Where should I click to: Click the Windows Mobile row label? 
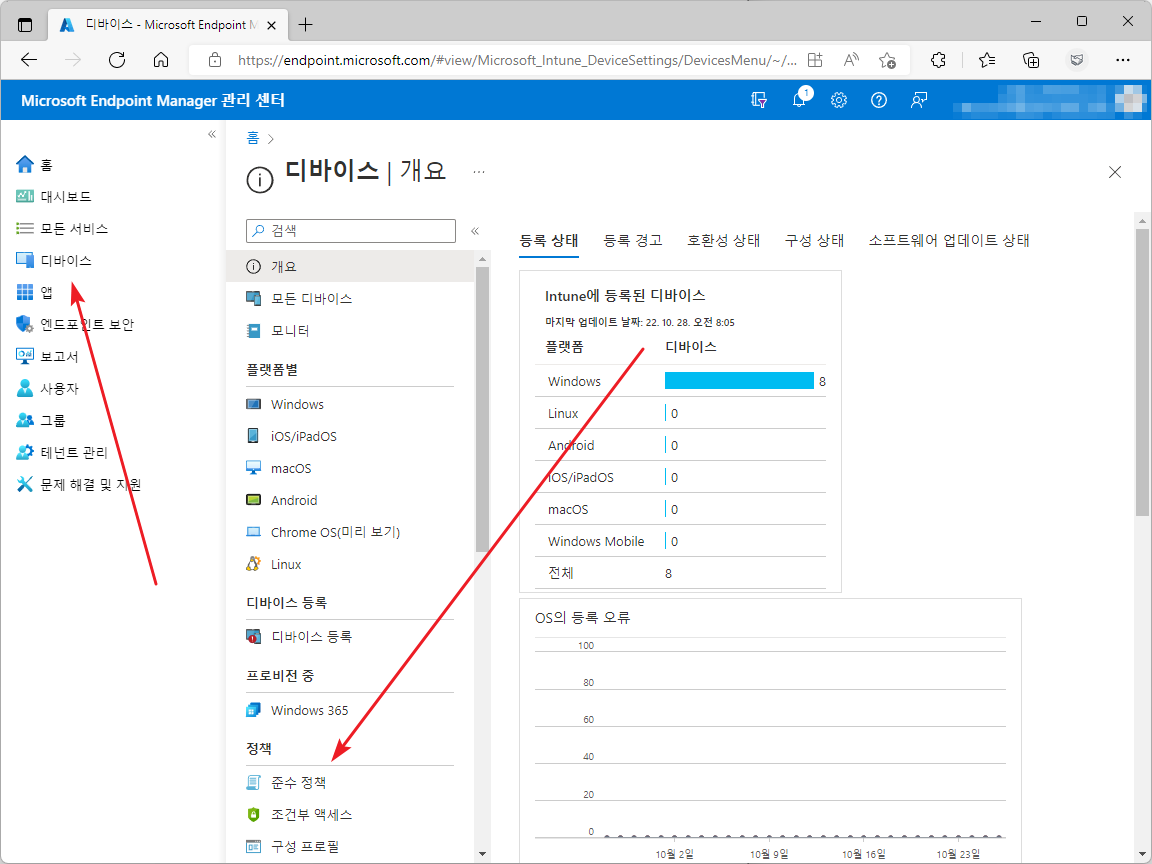coord(596,541)
